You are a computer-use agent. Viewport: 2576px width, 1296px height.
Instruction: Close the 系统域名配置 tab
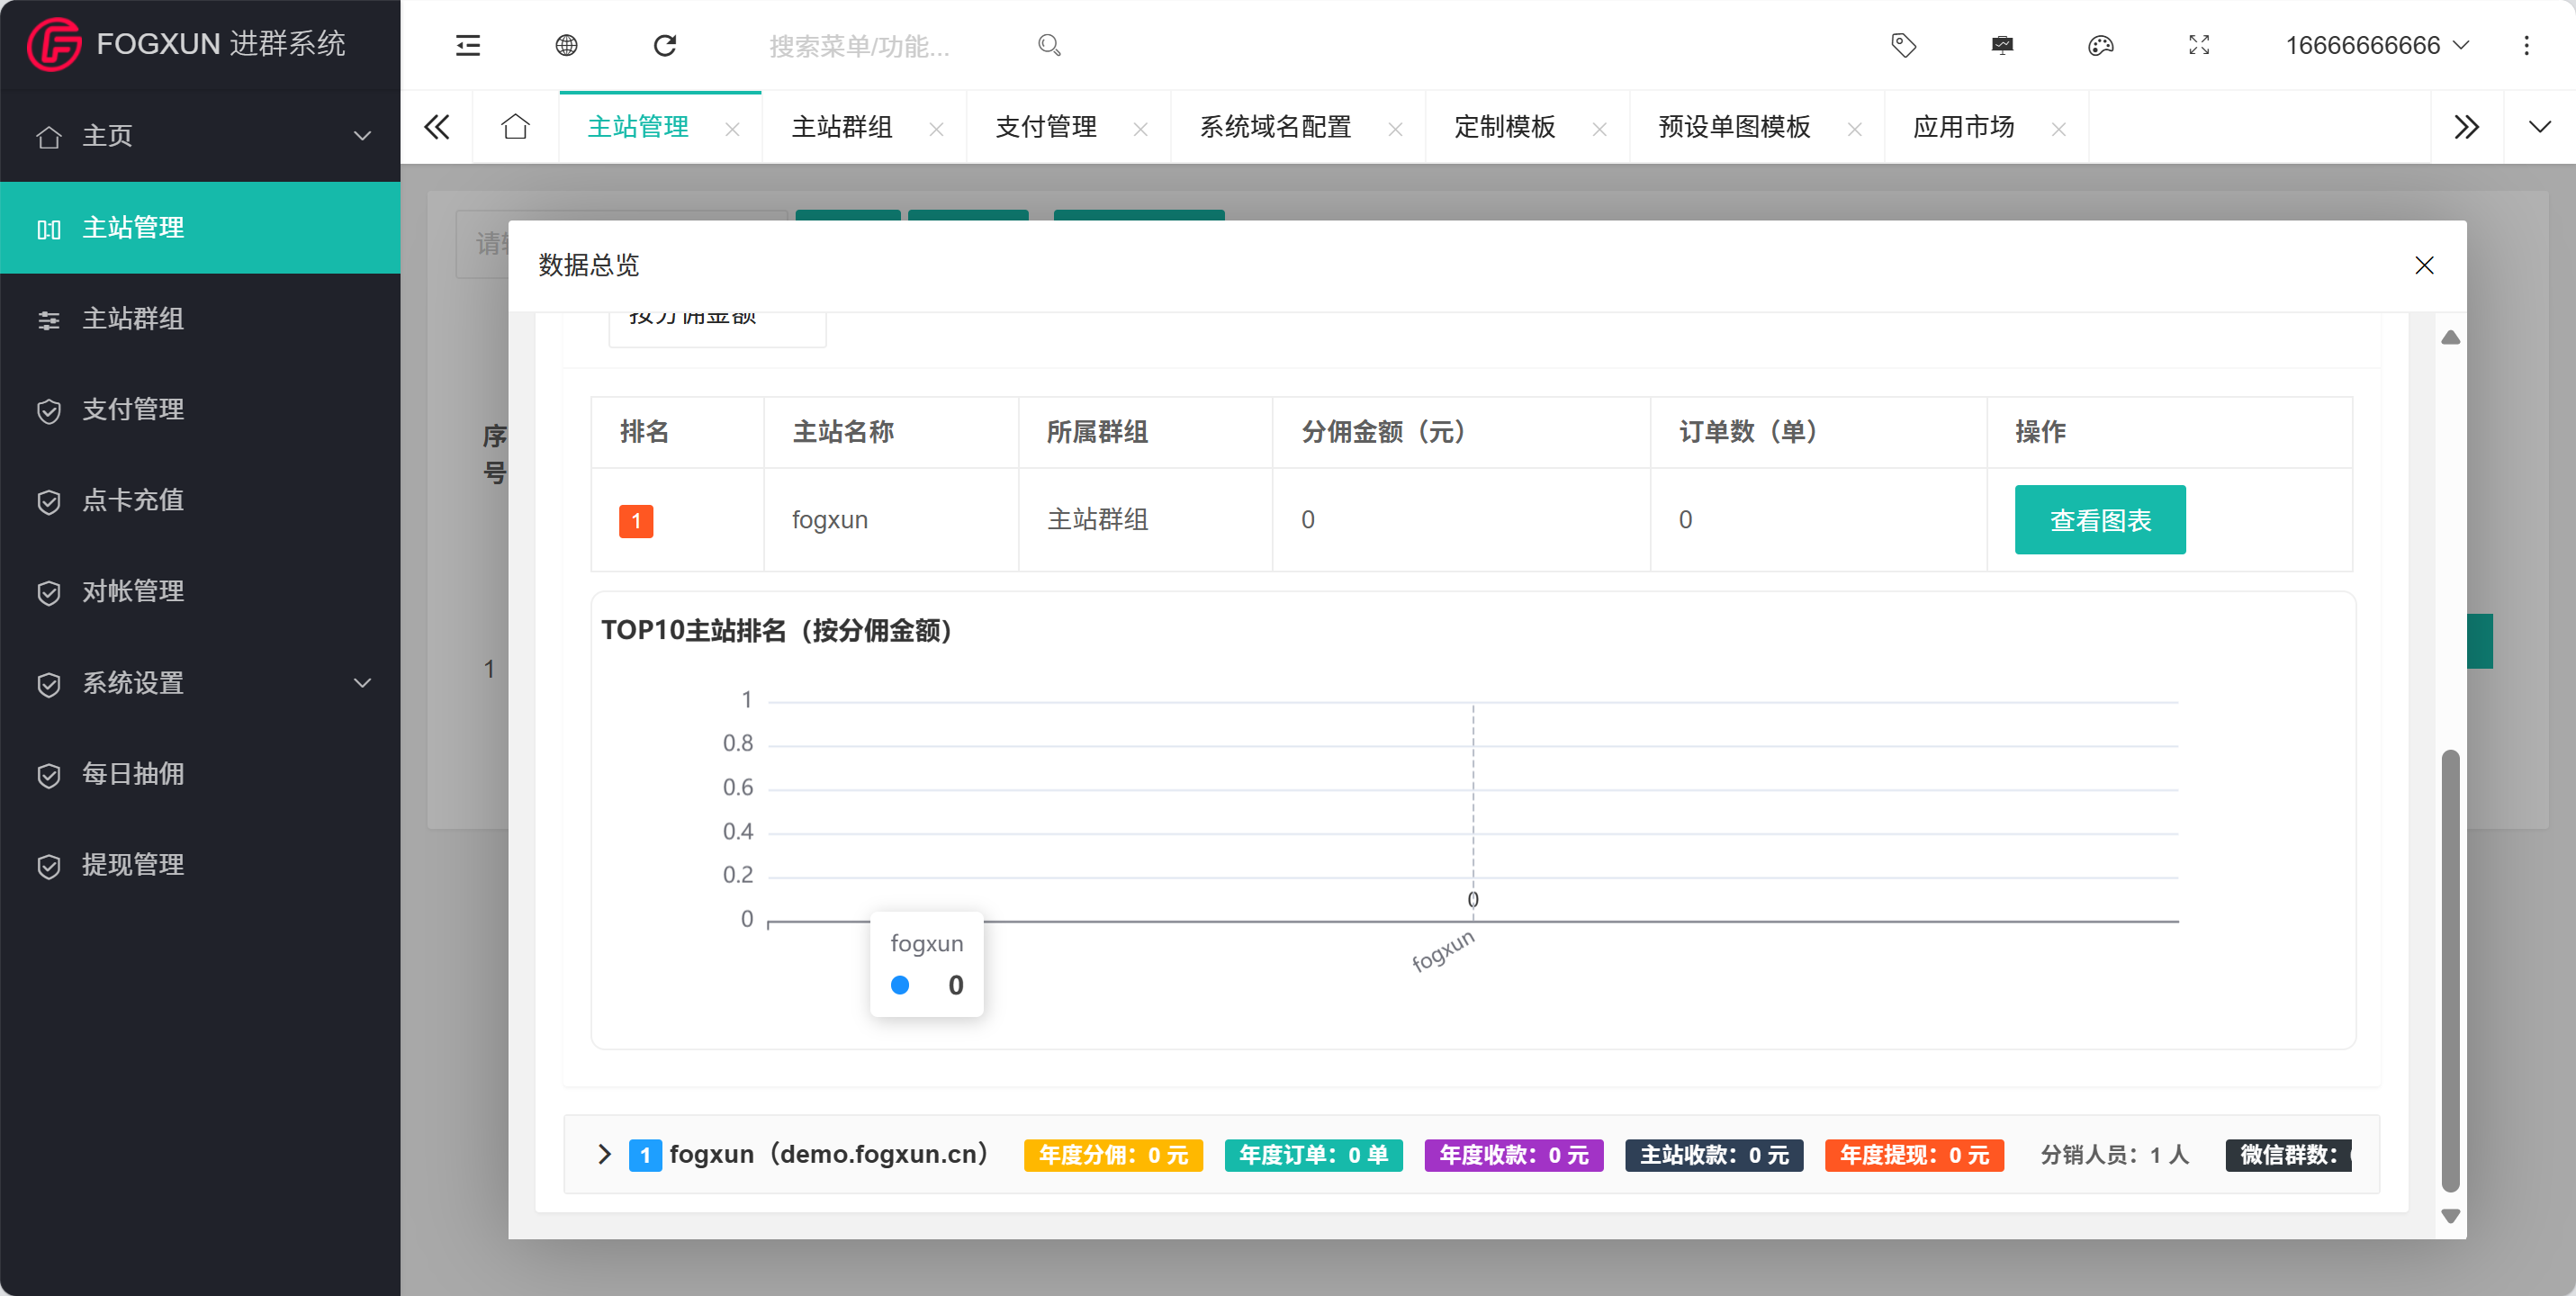click(x=1395, y=129)
